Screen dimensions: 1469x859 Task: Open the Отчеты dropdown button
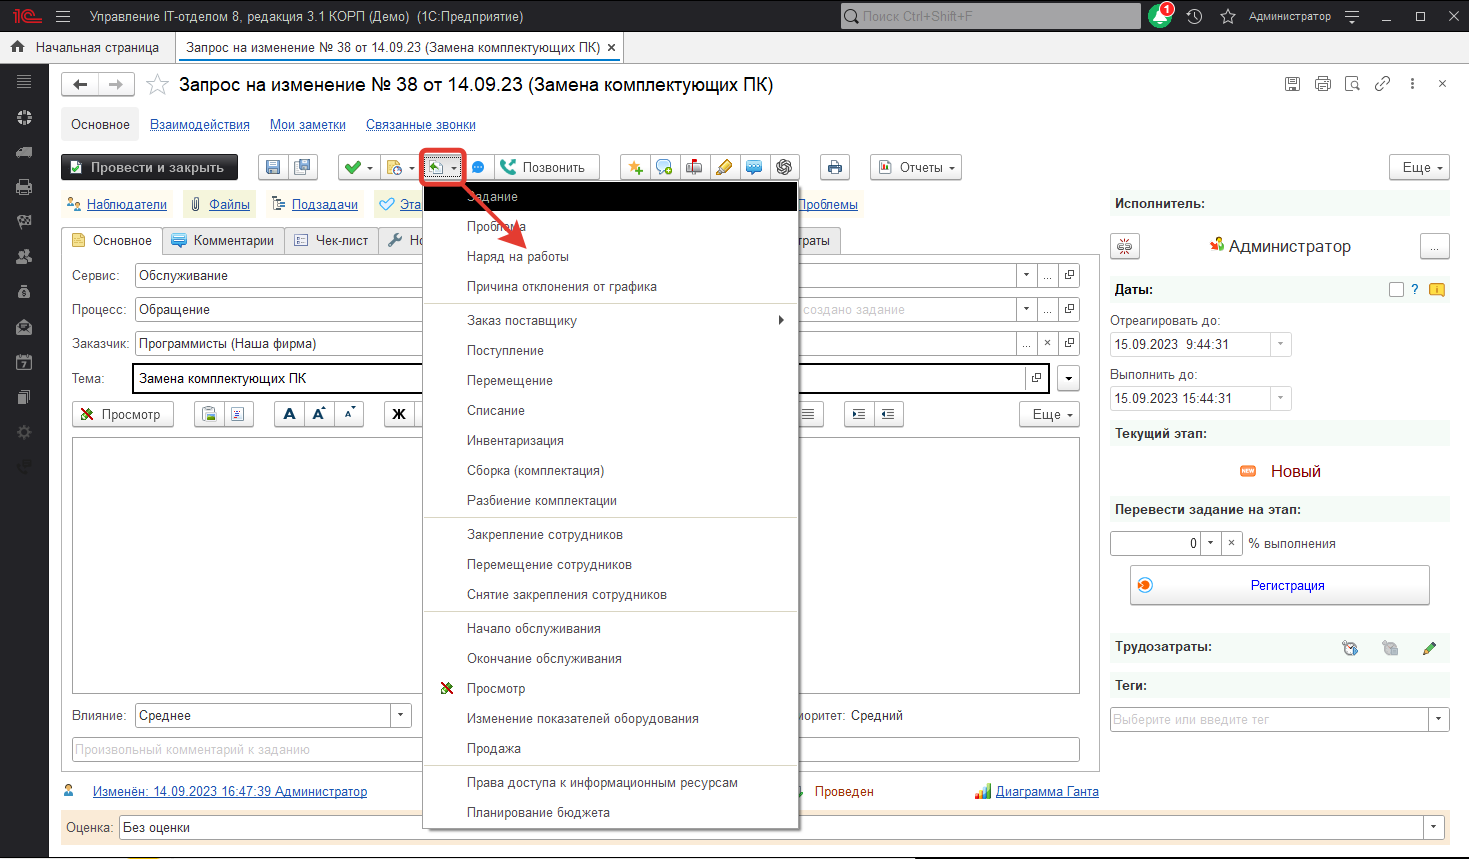[915, 168]
